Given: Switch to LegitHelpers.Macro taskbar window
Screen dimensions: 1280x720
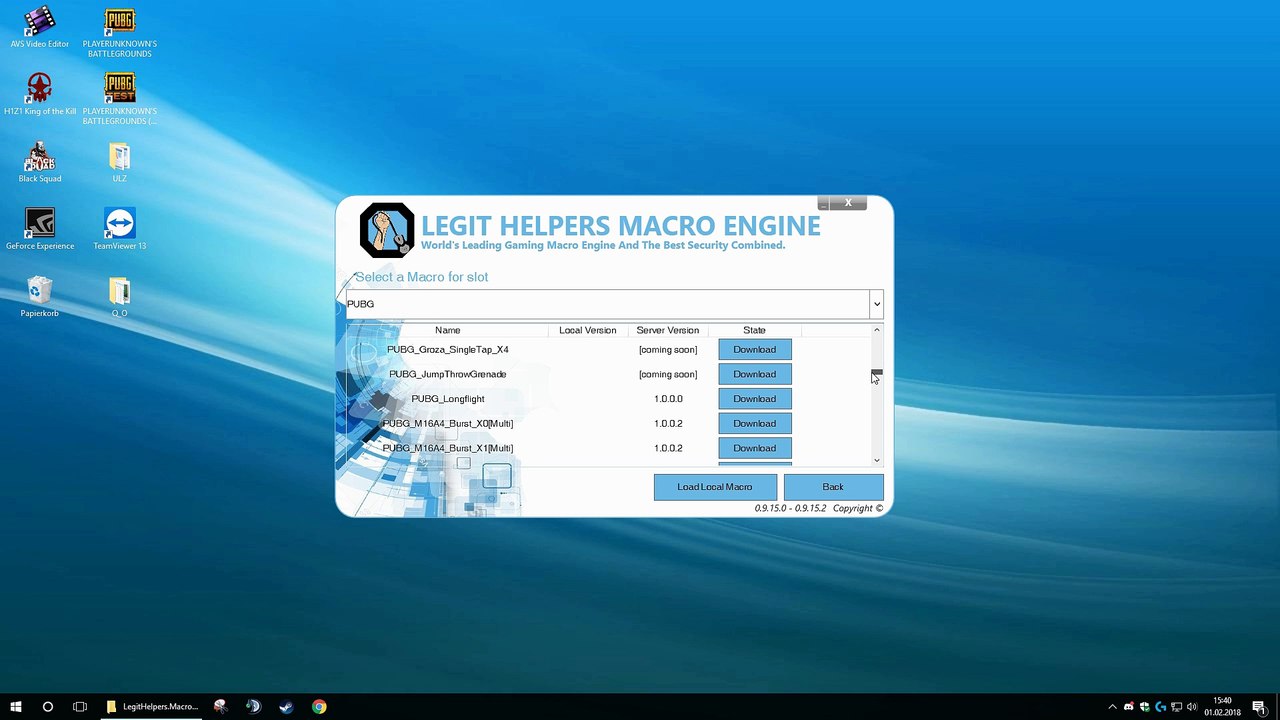Looking at the screenshot, I should click(152, 707).
